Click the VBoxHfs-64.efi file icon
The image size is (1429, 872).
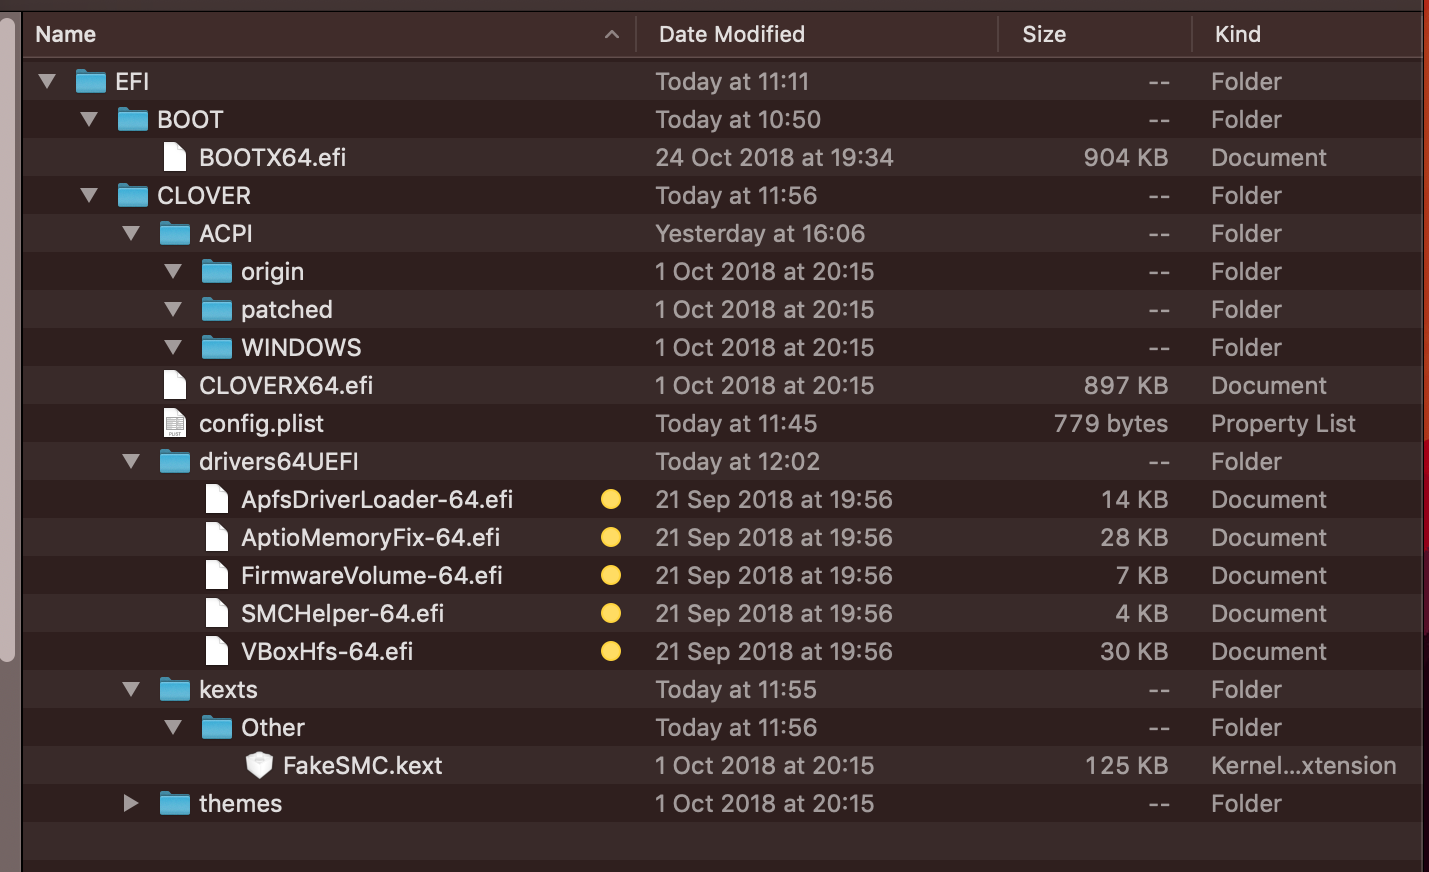tap(217, 651)
